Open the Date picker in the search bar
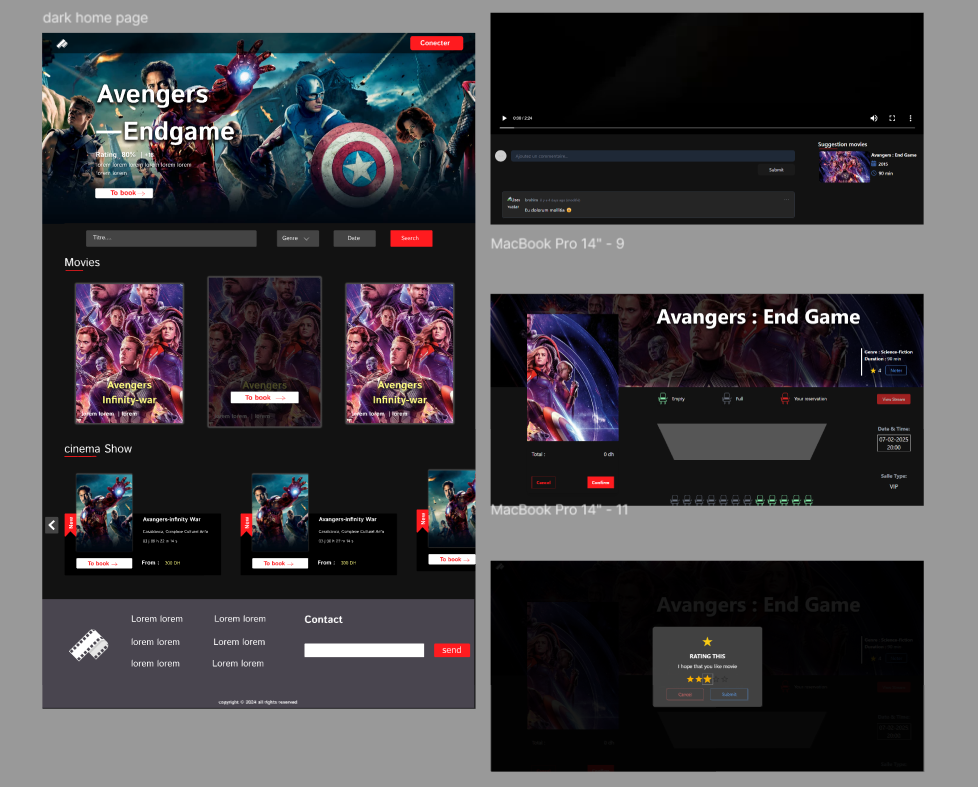Image resolution: width=978 pixels, height=787 pixels. coord(354,238)
